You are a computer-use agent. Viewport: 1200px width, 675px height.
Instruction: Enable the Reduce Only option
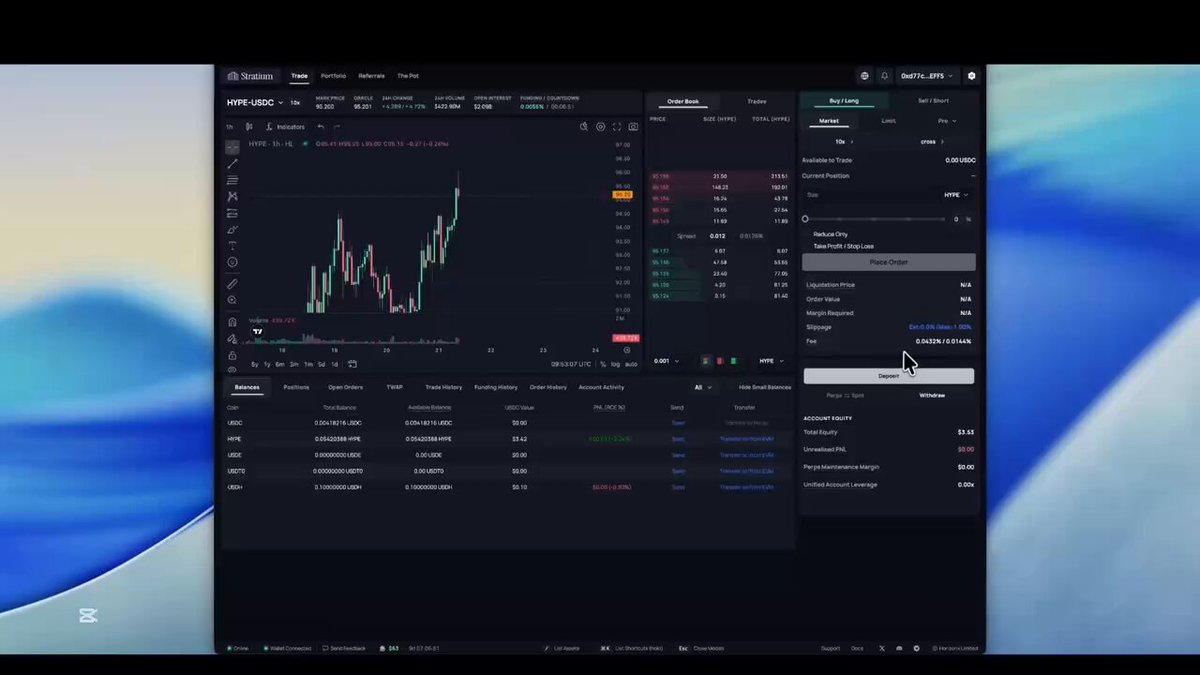(x=830, y=234)
